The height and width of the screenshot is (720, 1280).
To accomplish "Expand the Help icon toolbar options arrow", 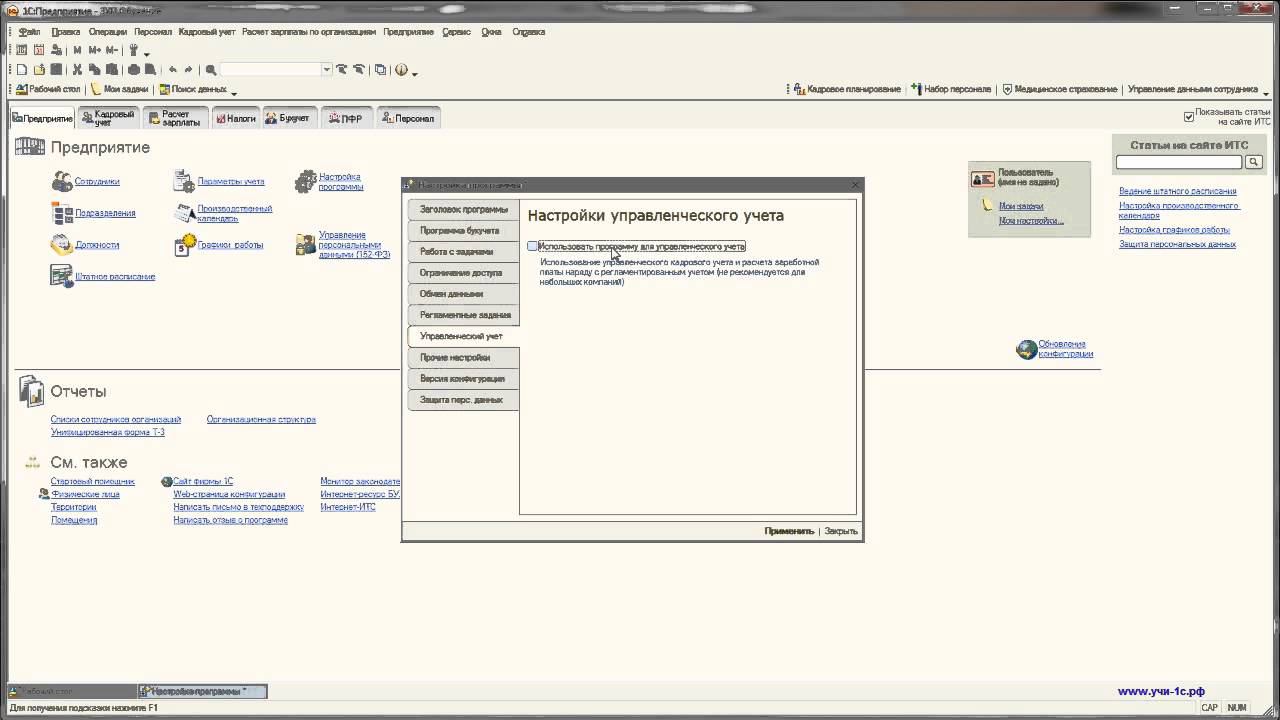I will tap(414, 72).
